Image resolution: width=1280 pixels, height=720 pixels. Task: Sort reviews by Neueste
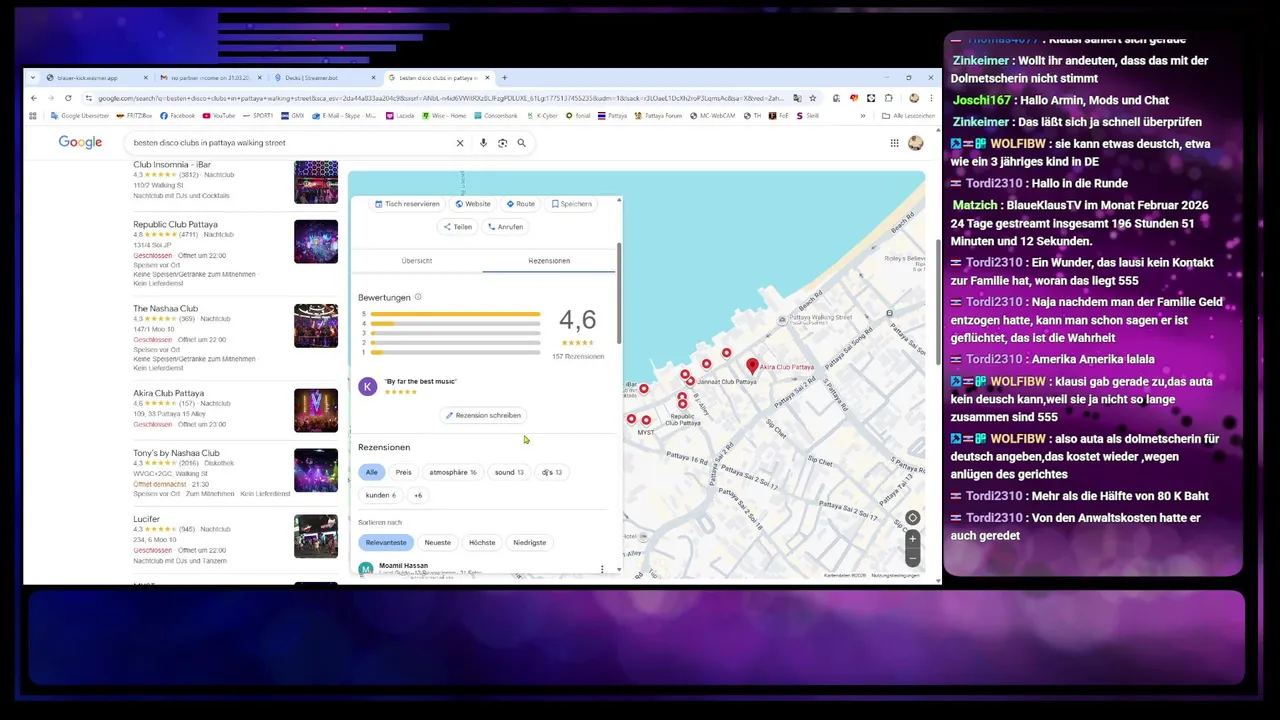click(x=438, y=542)
